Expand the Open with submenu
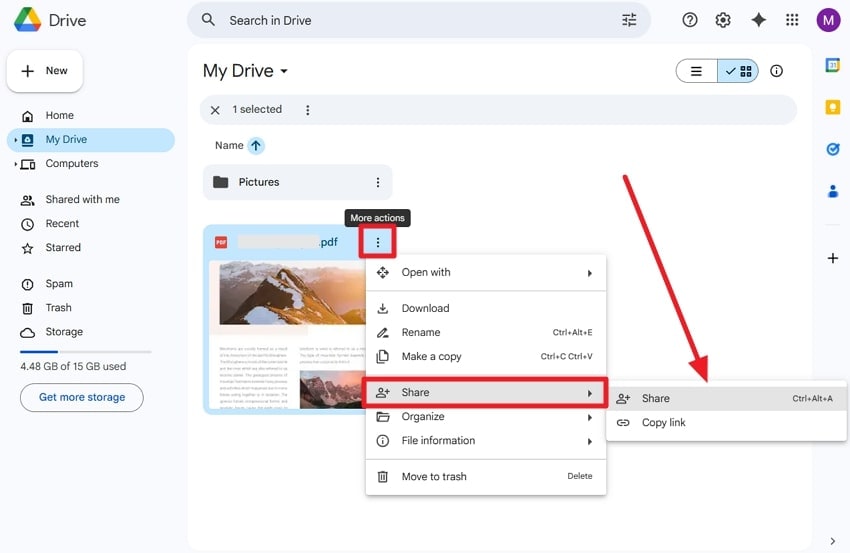This screenshot has width=850, height=553. tap(486, 273)
